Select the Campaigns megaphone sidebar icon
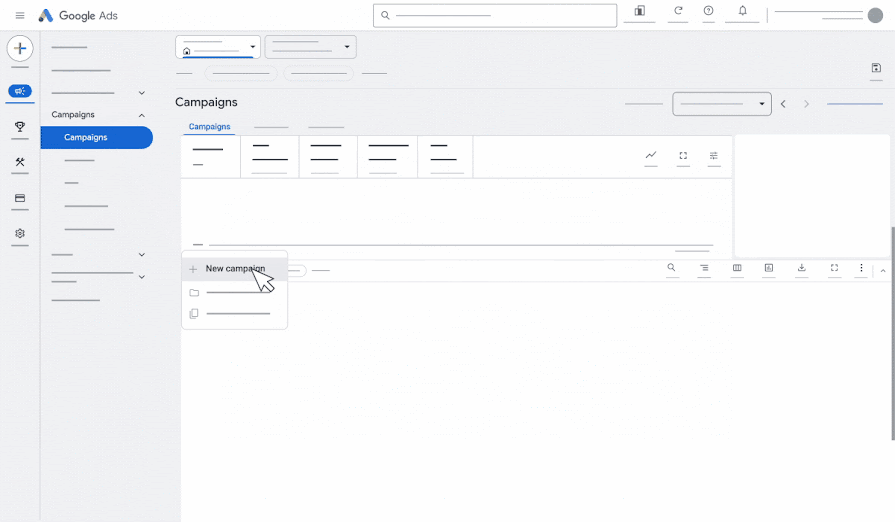The image size is (895, 522). [x=20, y=91]
